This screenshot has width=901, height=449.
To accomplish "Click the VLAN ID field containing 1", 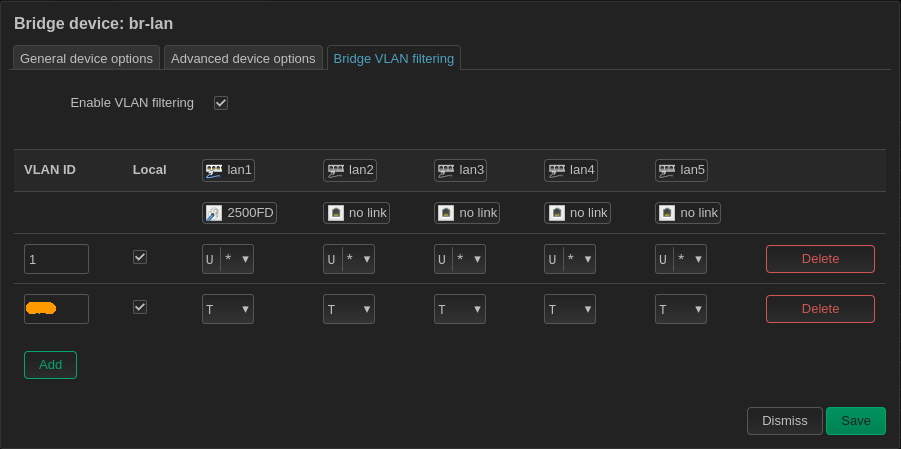I will click(56, 259).
